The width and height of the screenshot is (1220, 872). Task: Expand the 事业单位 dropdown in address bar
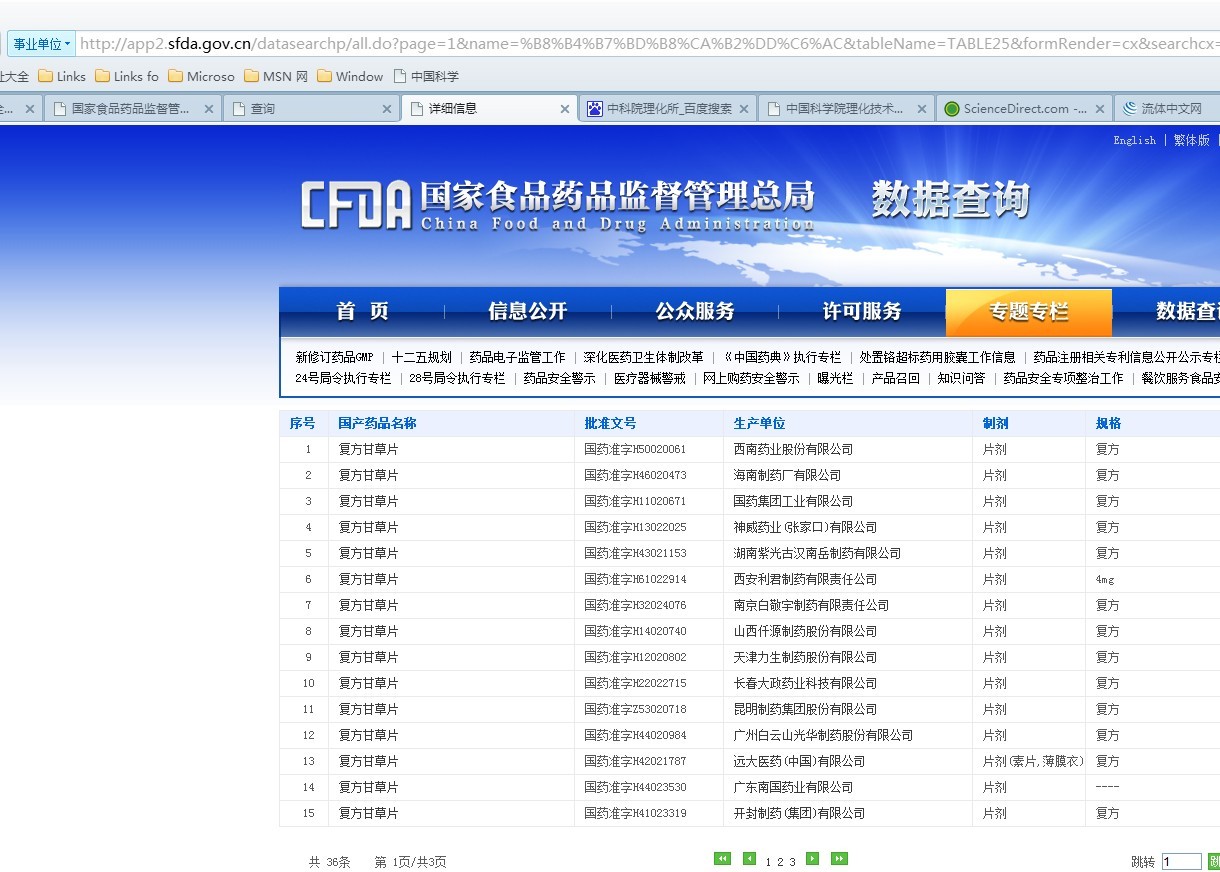41,44
